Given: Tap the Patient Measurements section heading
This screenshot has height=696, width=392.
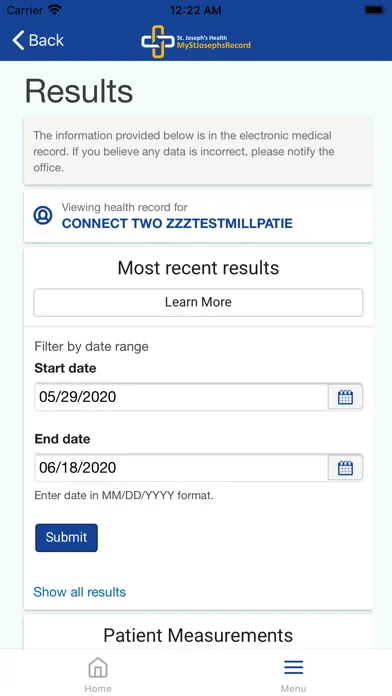Looking at the screenshot, I should point(198,636).
